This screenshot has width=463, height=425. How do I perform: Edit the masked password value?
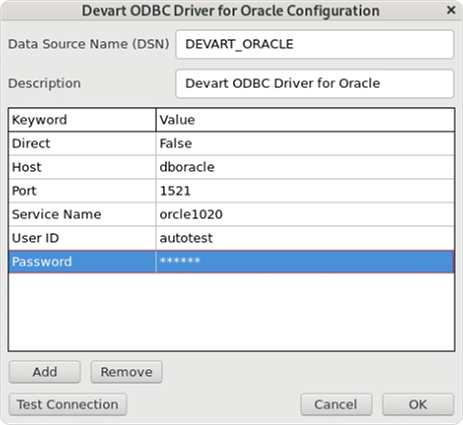(305, 262)
